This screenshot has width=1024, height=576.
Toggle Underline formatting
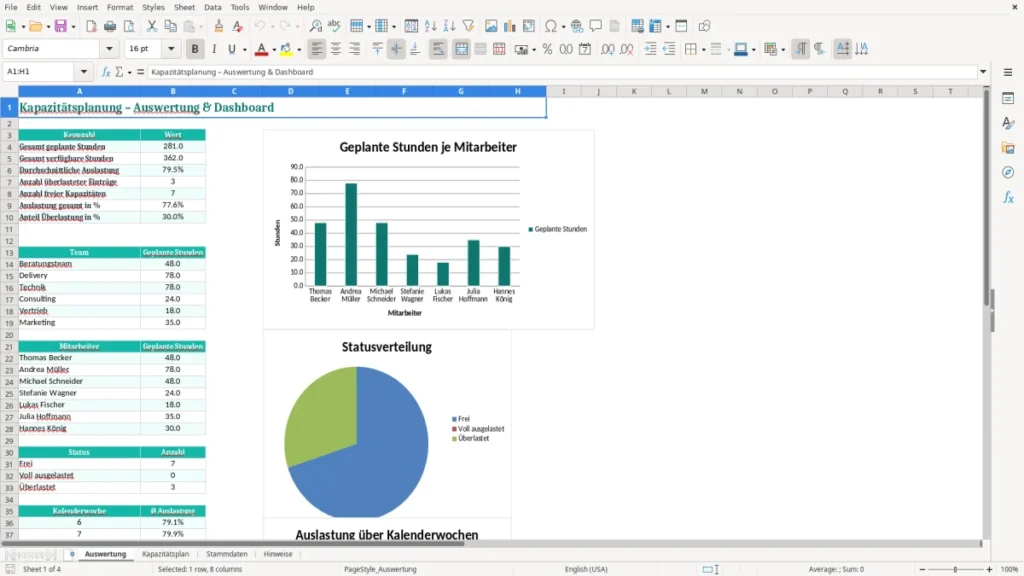tap(231, 49)
